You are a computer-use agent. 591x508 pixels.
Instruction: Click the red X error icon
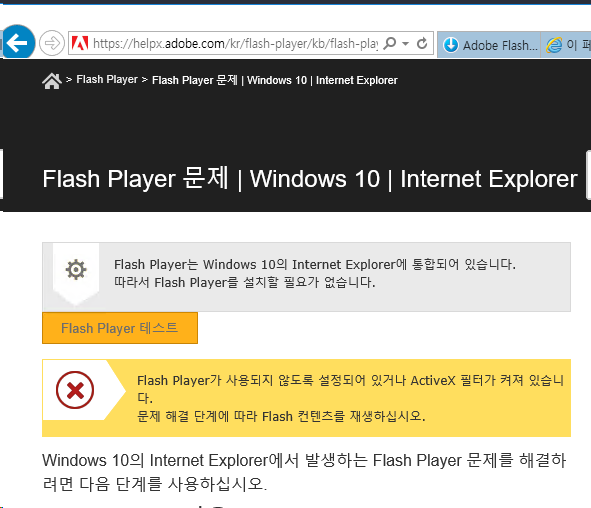coord(75,390)
